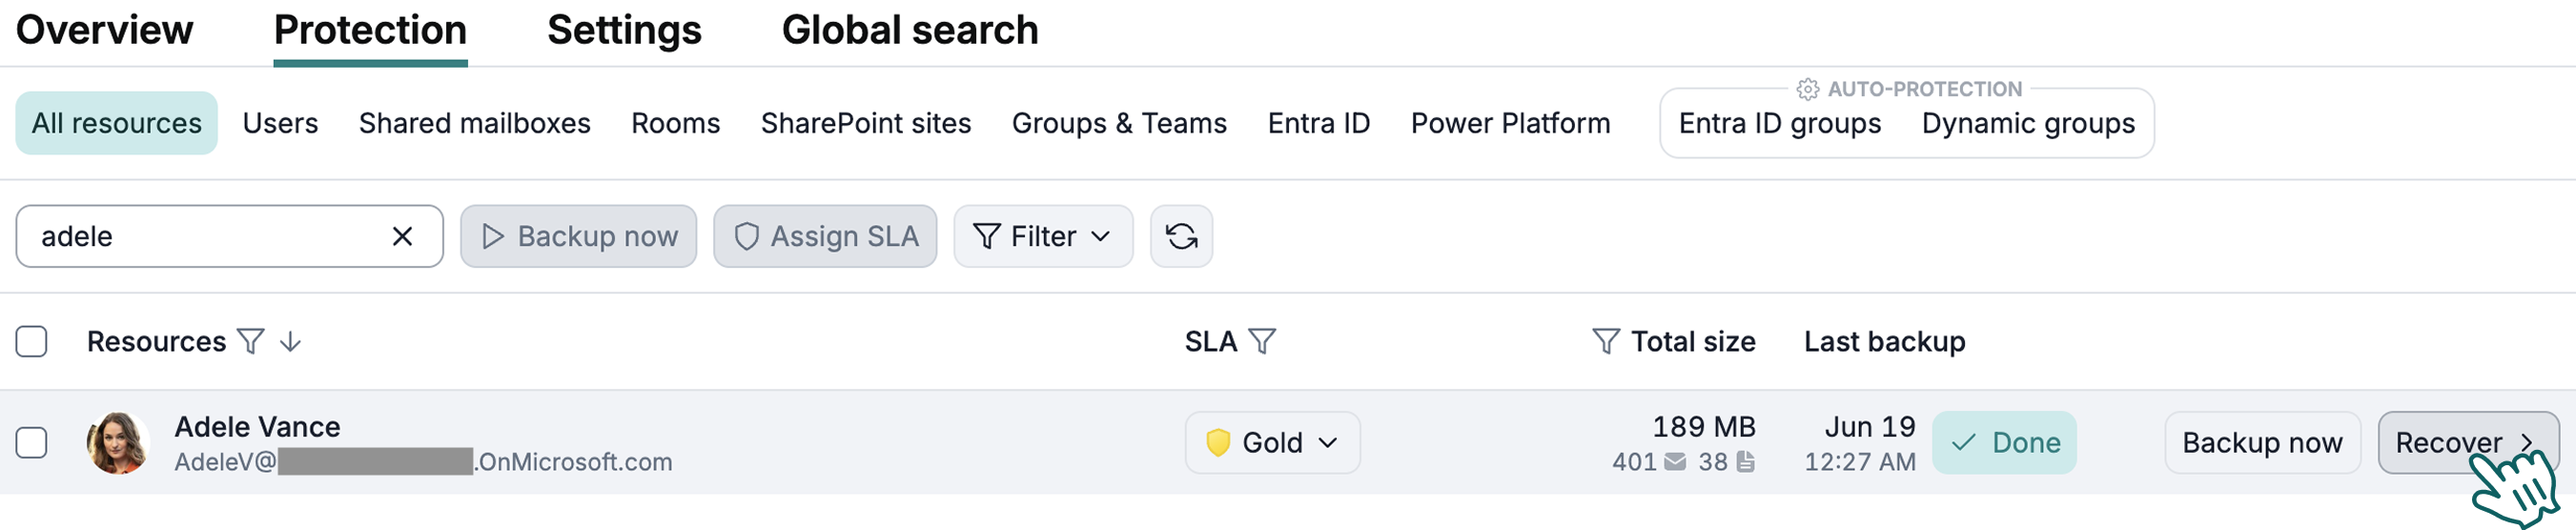The height and width of the screenshot is (530, 2576).
Task: Click the refresh icon button
Action: click(x=1181, y=236)
